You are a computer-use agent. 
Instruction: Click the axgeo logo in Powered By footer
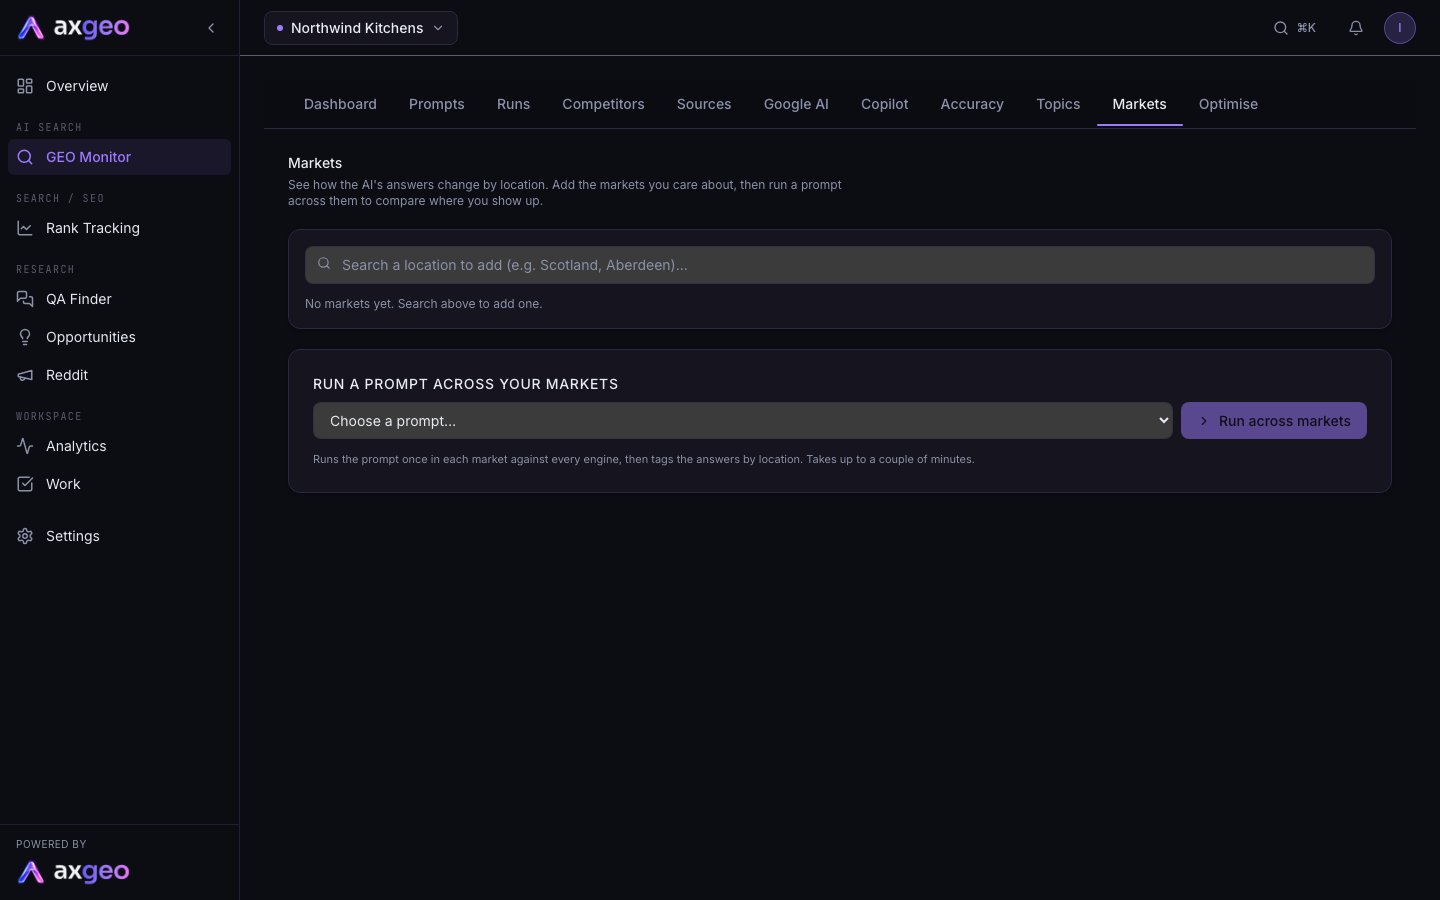click(x=74, y=872)
